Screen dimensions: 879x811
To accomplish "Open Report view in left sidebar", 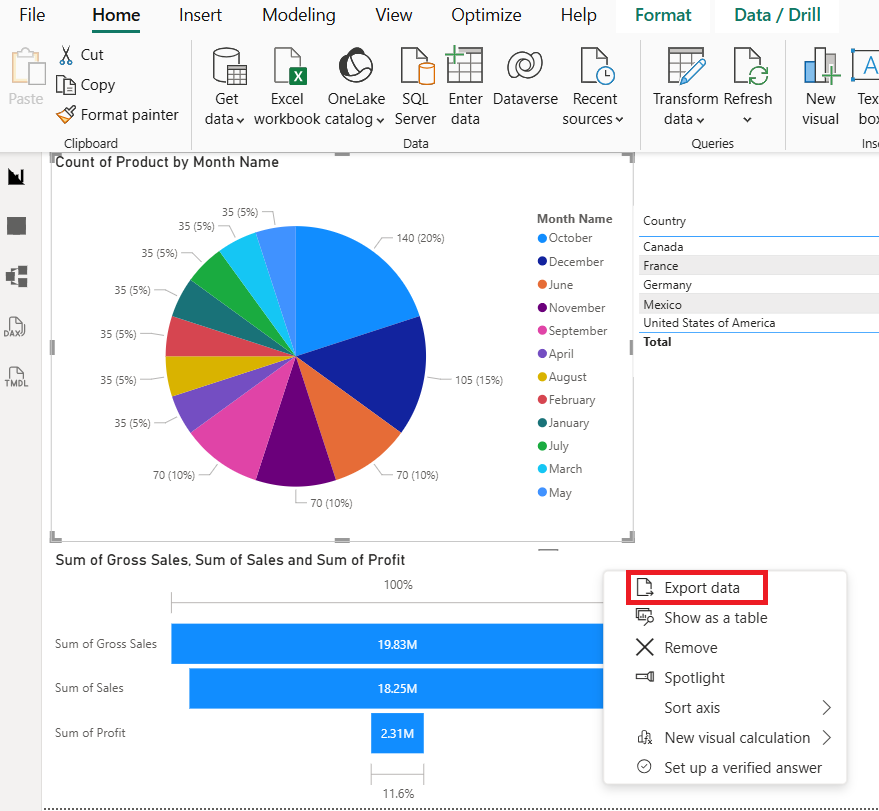I will click(x=16, y=177).
